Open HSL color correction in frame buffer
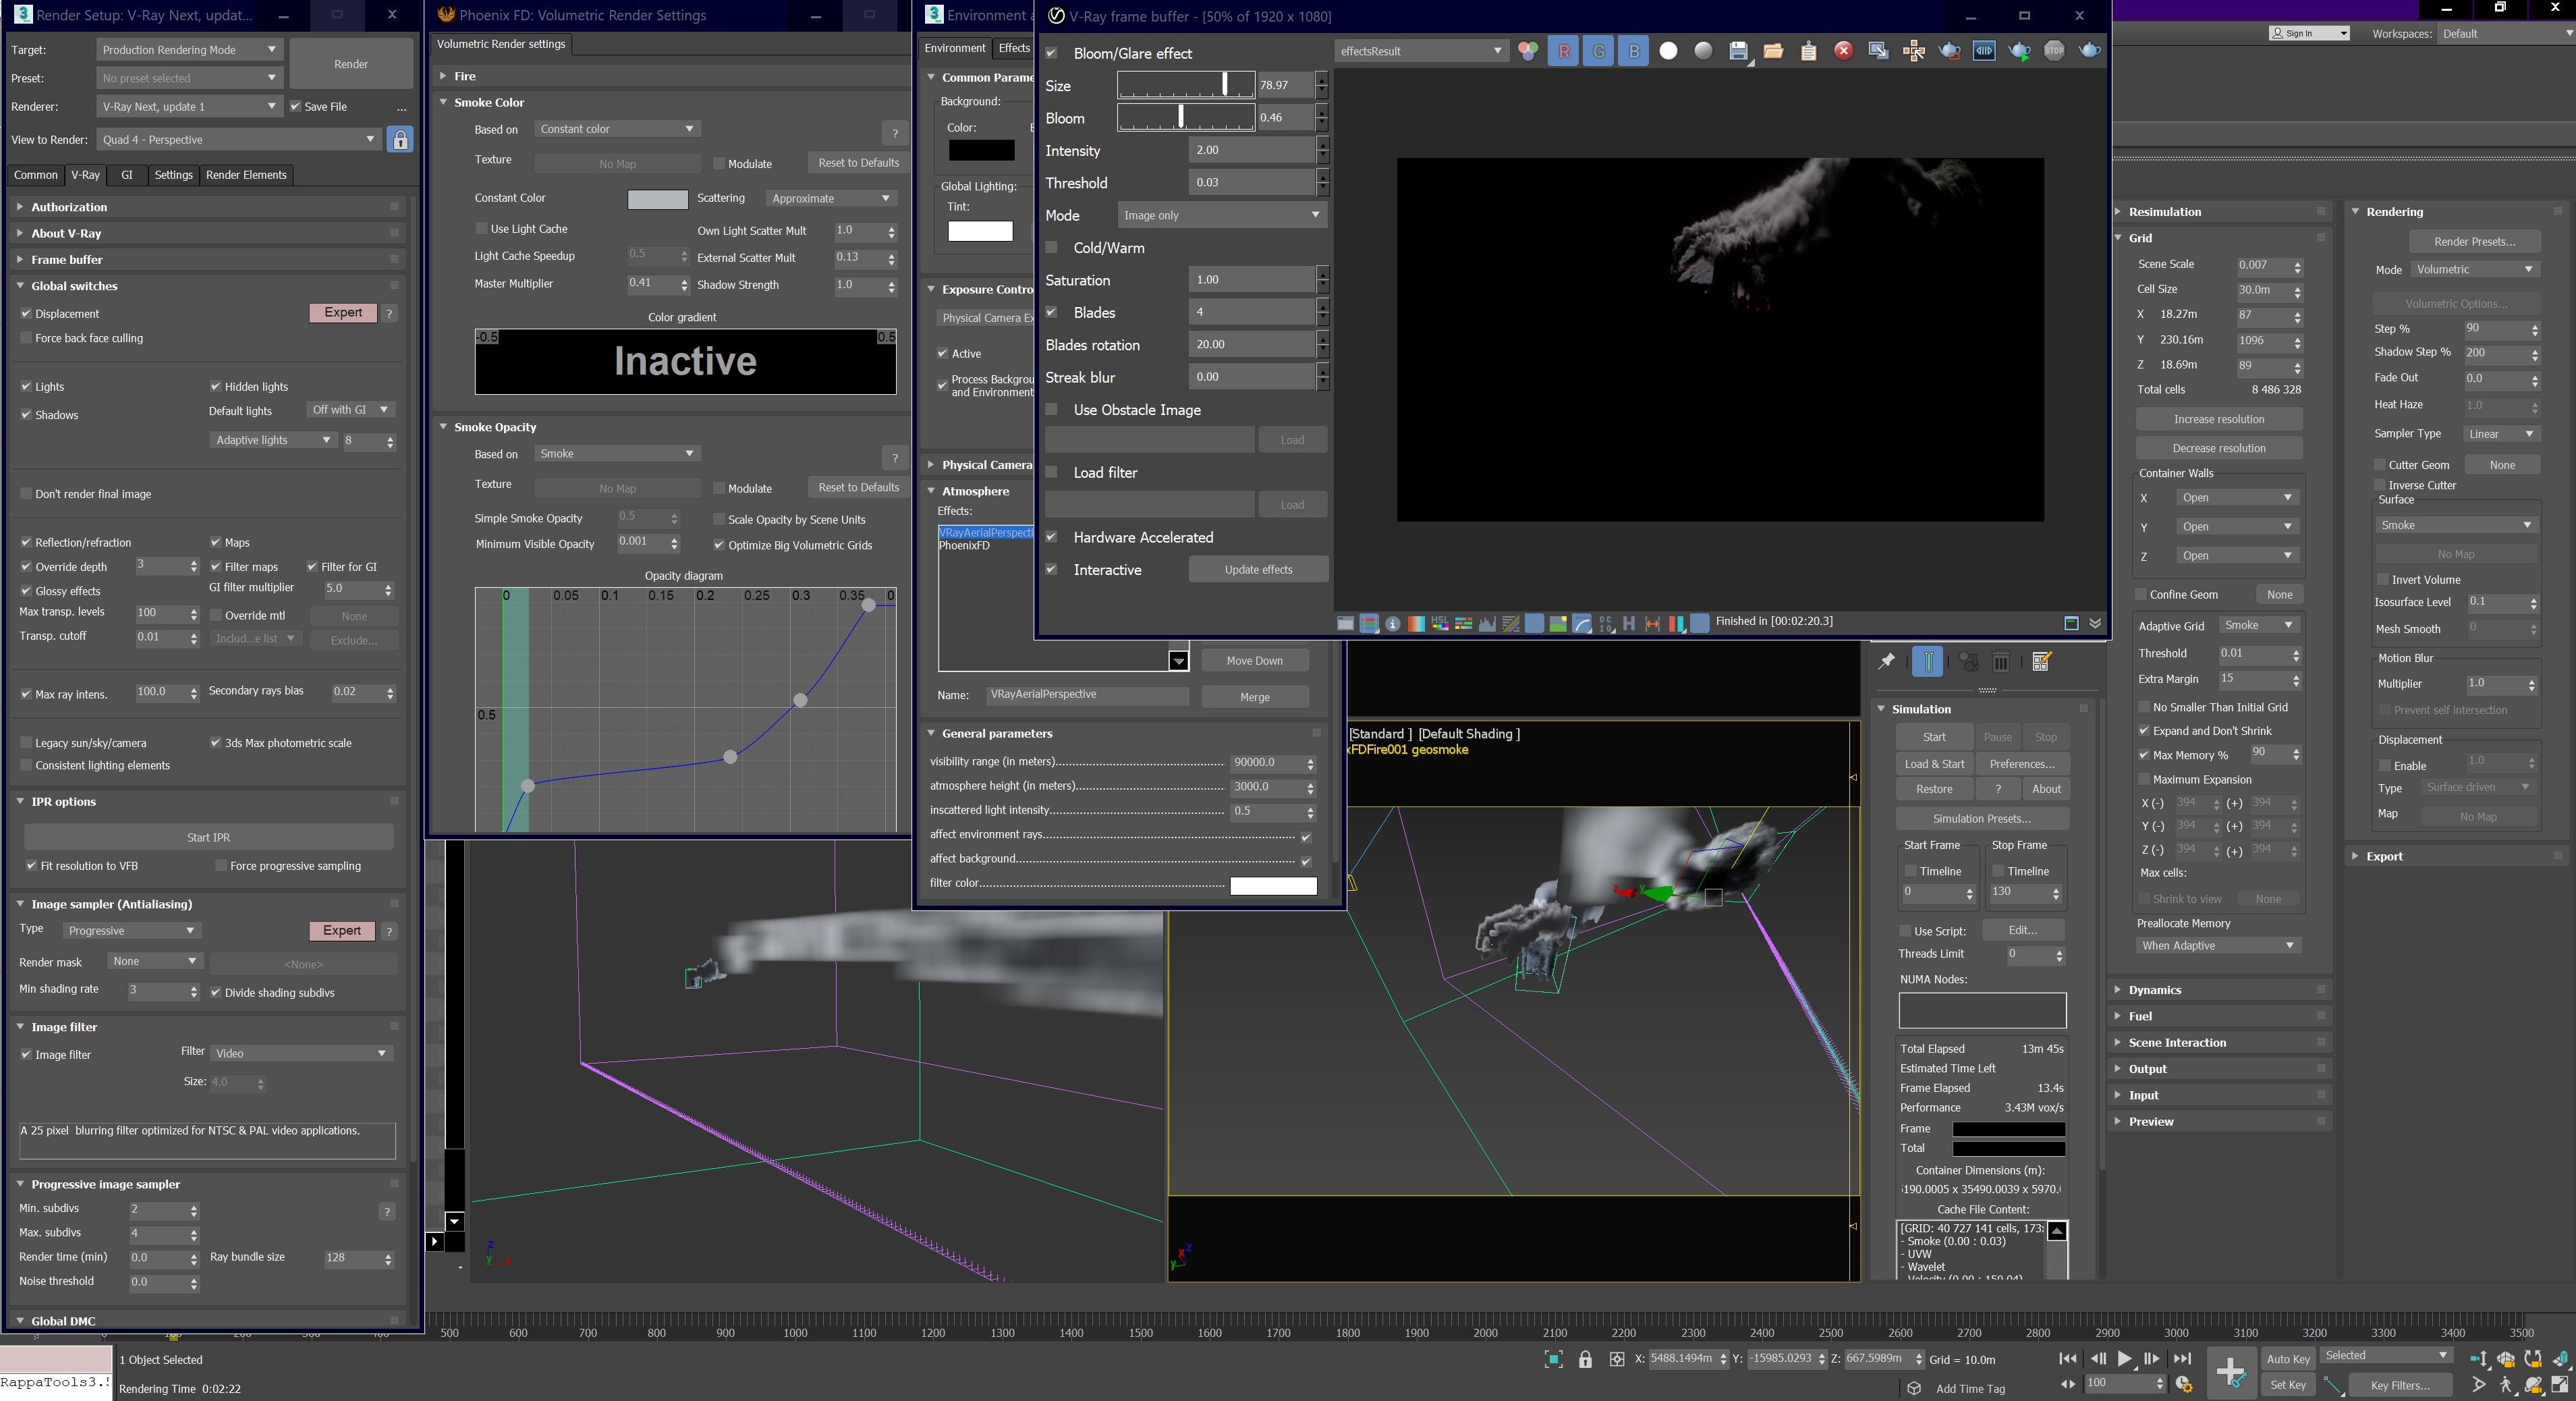Image resolution: width=2576 pixels, height=1401 pixels. click(1440, 624)
